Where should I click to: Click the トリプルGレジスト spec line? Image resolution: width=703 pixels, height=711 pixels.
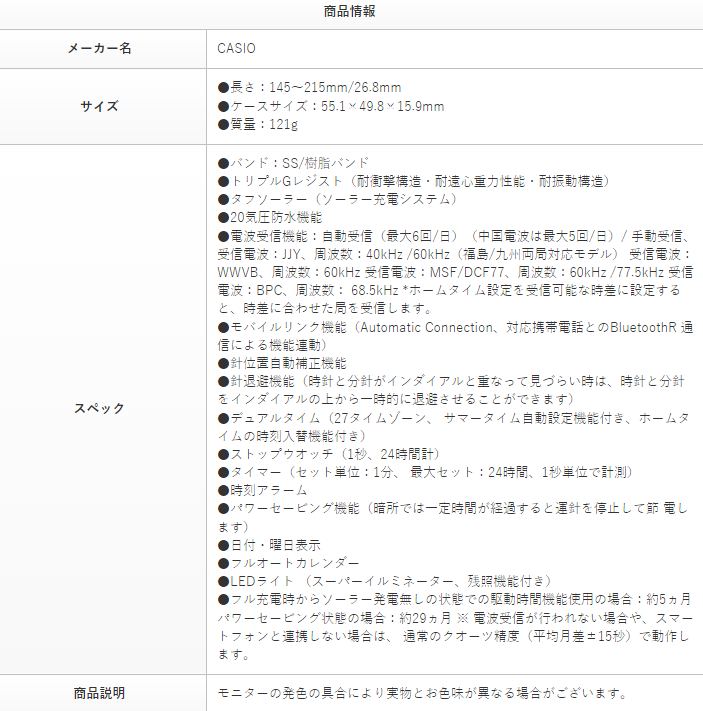(412, 180)
